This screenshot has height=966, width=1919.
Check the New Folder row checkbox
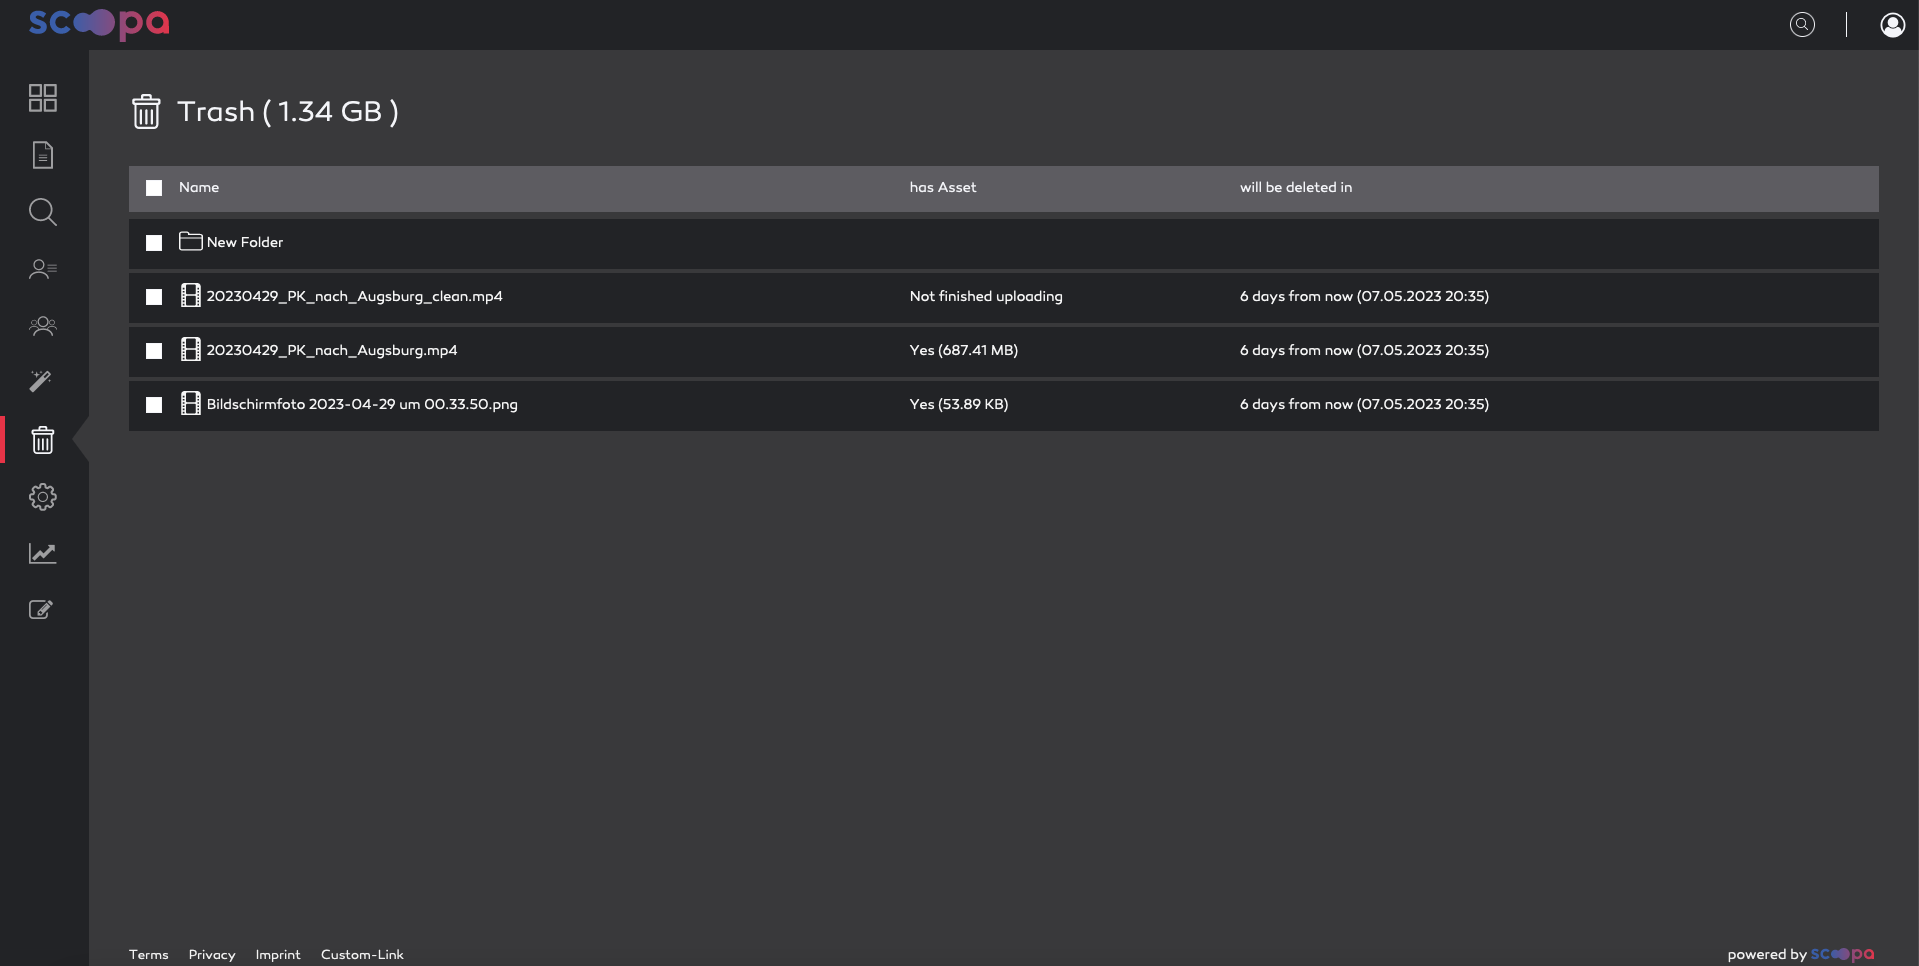tap(154, 243)
